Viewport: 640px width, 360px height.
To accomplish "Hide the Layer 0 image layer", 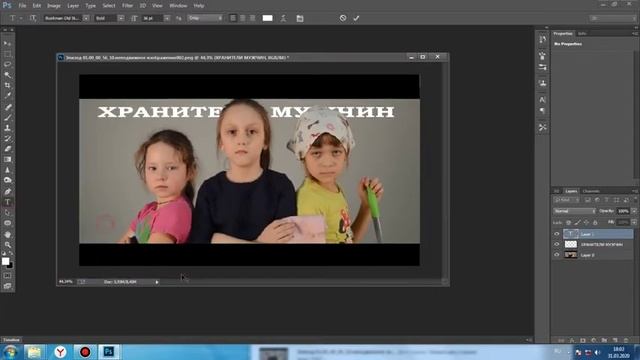I will (x=557, y=255).
